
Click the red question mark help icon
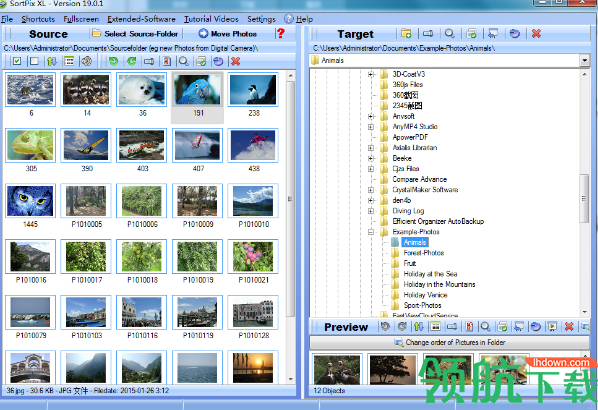point(281,34)
